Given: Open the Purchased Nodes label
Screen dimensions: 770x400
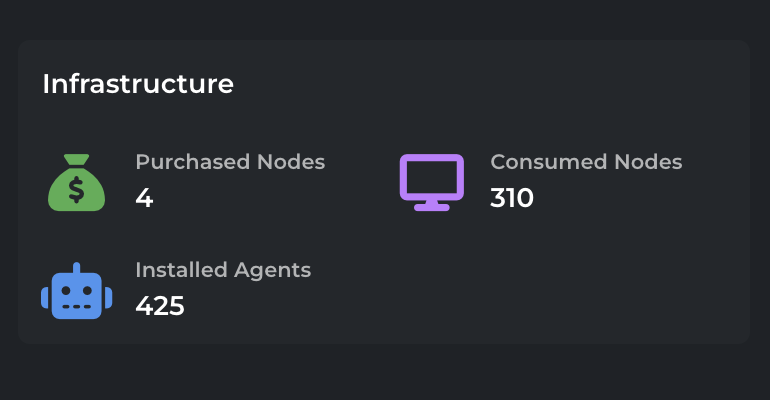Looking at the screenshot, I should click(230, 162).
